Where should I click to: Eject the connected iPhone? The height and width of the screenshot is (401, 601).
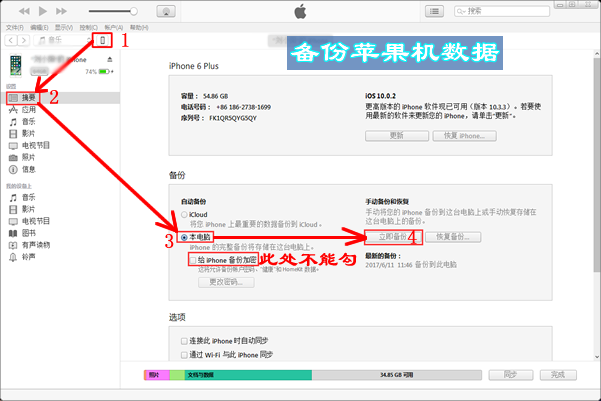pos(110,59)
